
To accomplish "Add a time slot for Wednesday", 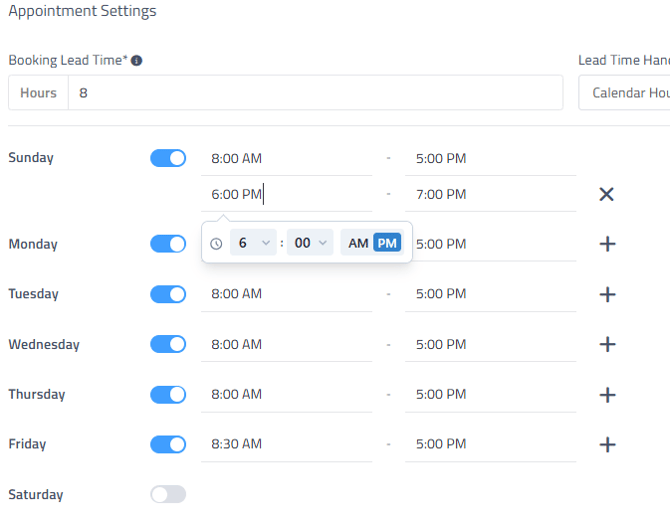I will tap(606, 344).
